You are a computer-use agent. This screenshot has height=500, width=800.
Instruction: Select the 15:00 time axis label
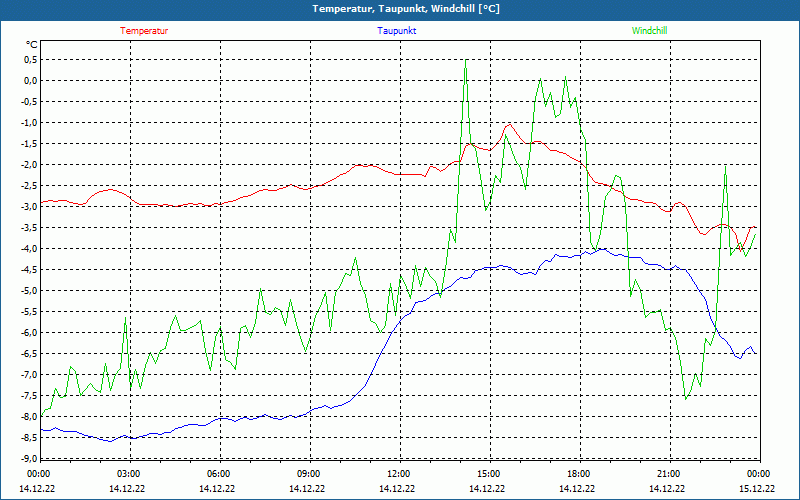coord(488,474)
